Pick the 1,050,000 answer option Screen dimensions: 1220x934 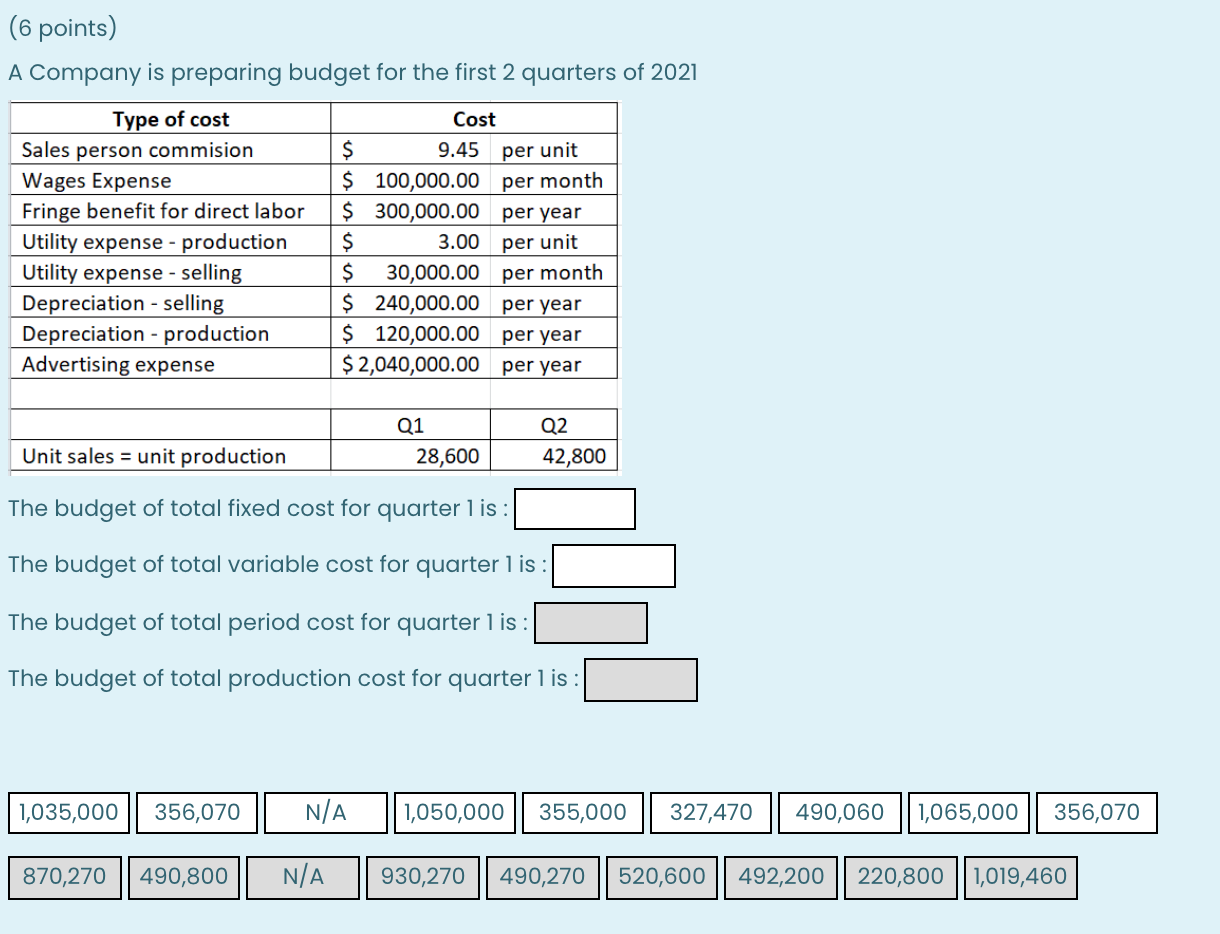point(453,813)
